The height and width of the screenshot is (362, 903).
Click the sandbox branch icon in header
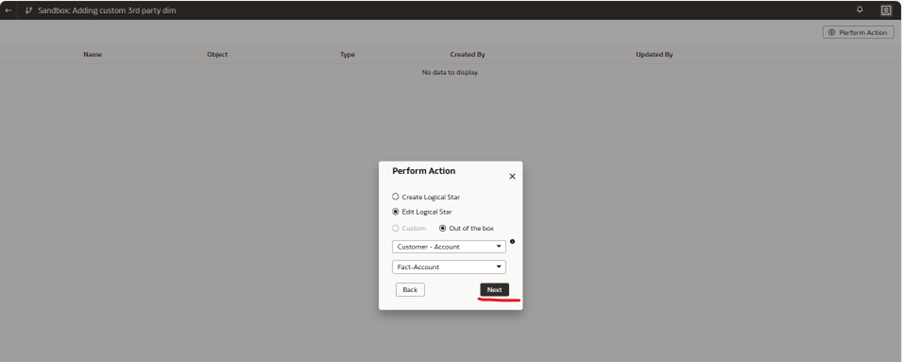[x=28, y=10]
